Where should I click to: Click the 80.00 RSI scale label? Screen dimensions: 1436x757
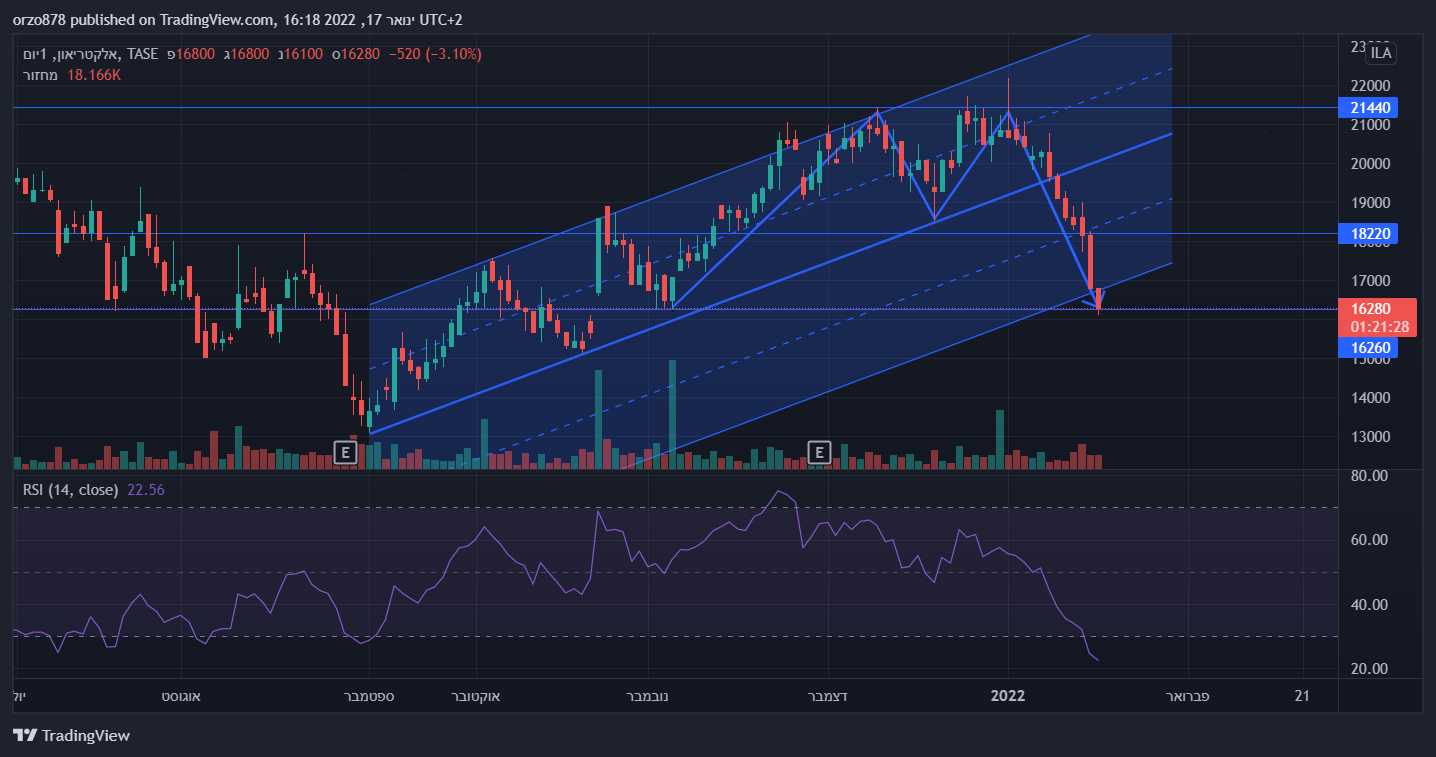click(x=1368, y=476)
